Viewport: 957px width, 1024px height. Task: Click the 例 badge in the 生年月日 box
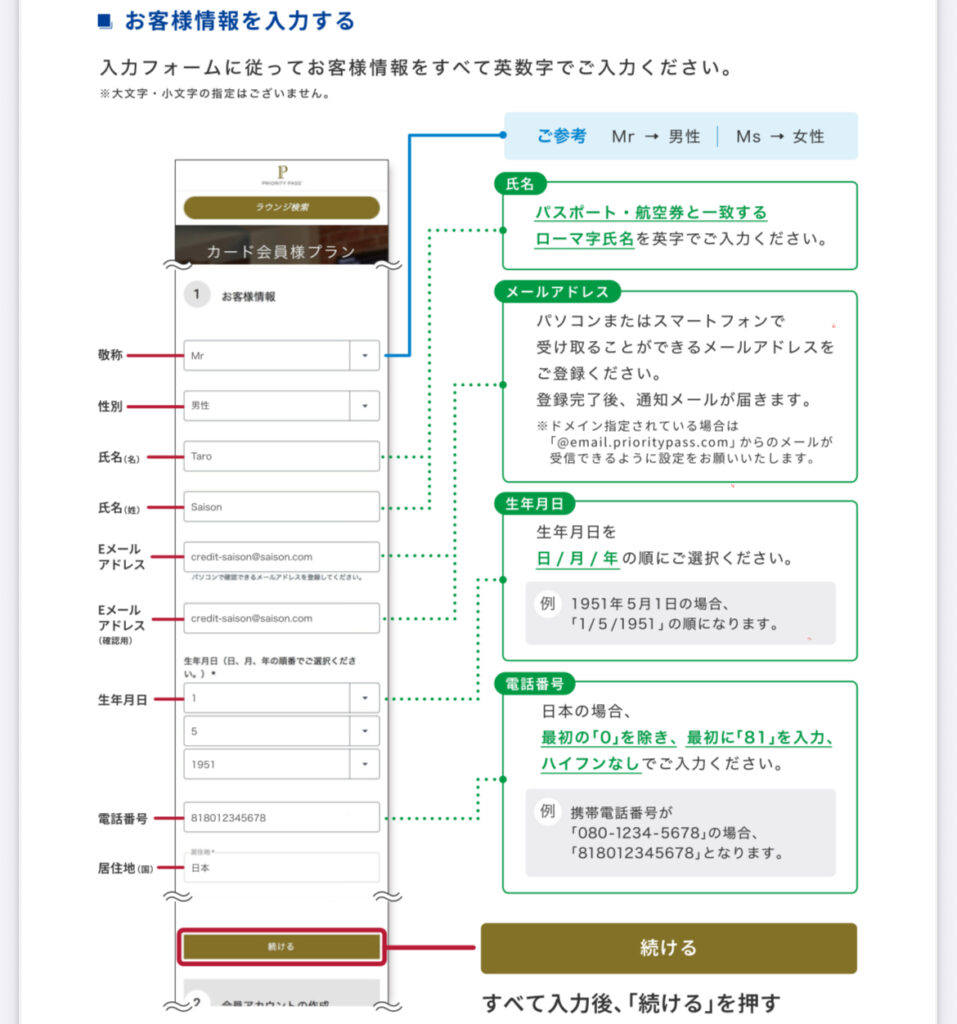[547, 603]
